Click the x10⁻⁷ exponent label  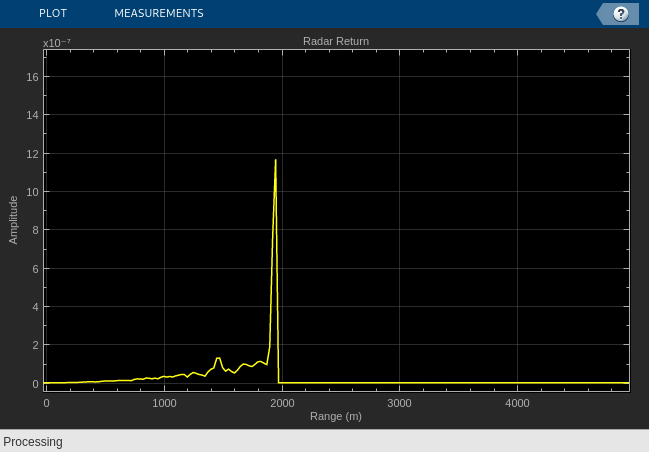click(57, 43)
